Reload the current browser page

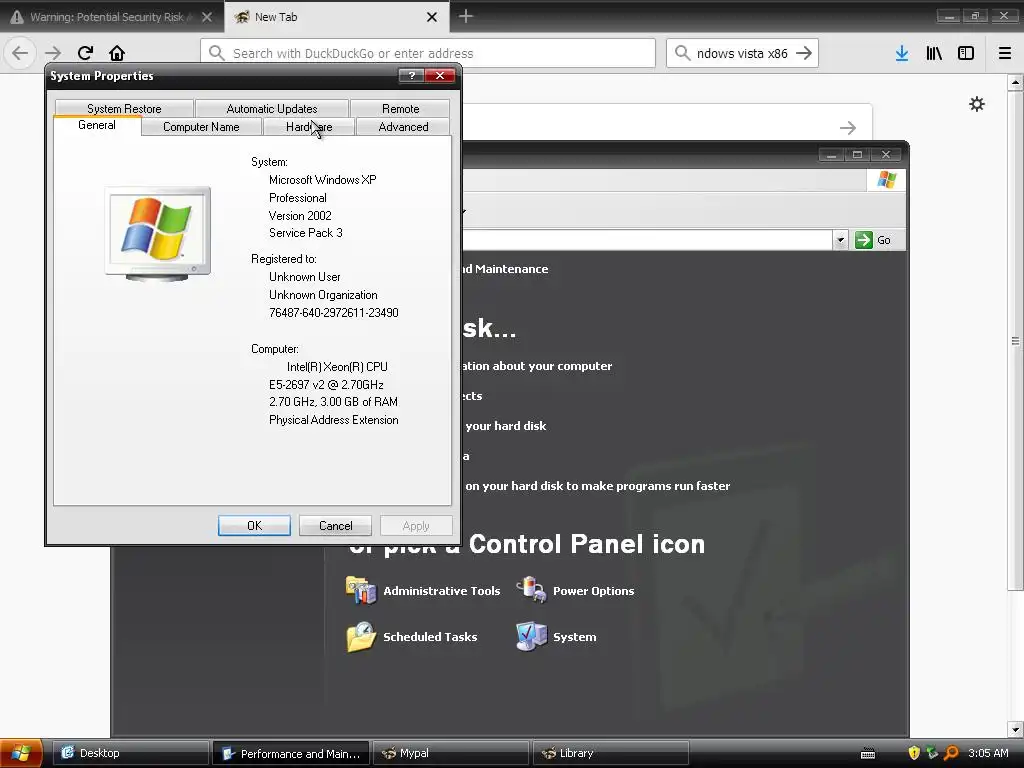(x=86, y=53)
